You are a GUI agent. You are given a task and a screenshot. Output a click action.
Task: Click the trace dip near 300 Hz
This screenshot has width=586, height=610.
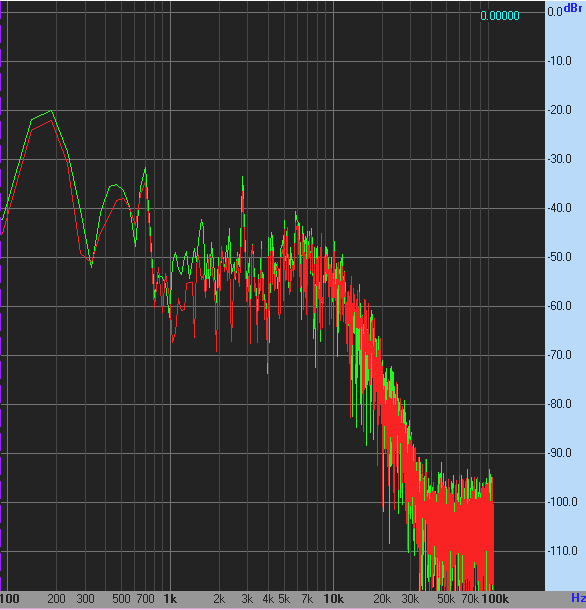[91, 265]
